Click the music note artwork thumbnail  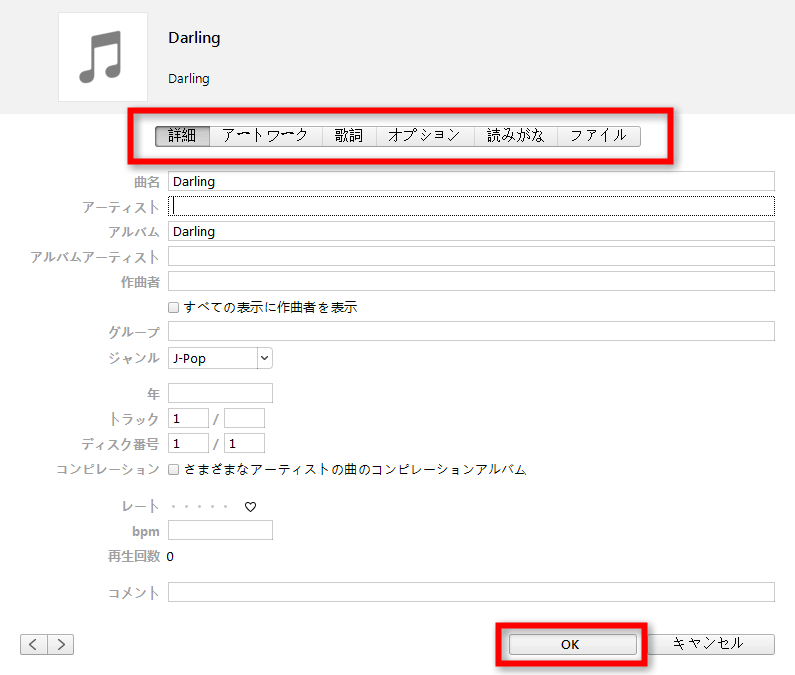[x=103, y=57]
